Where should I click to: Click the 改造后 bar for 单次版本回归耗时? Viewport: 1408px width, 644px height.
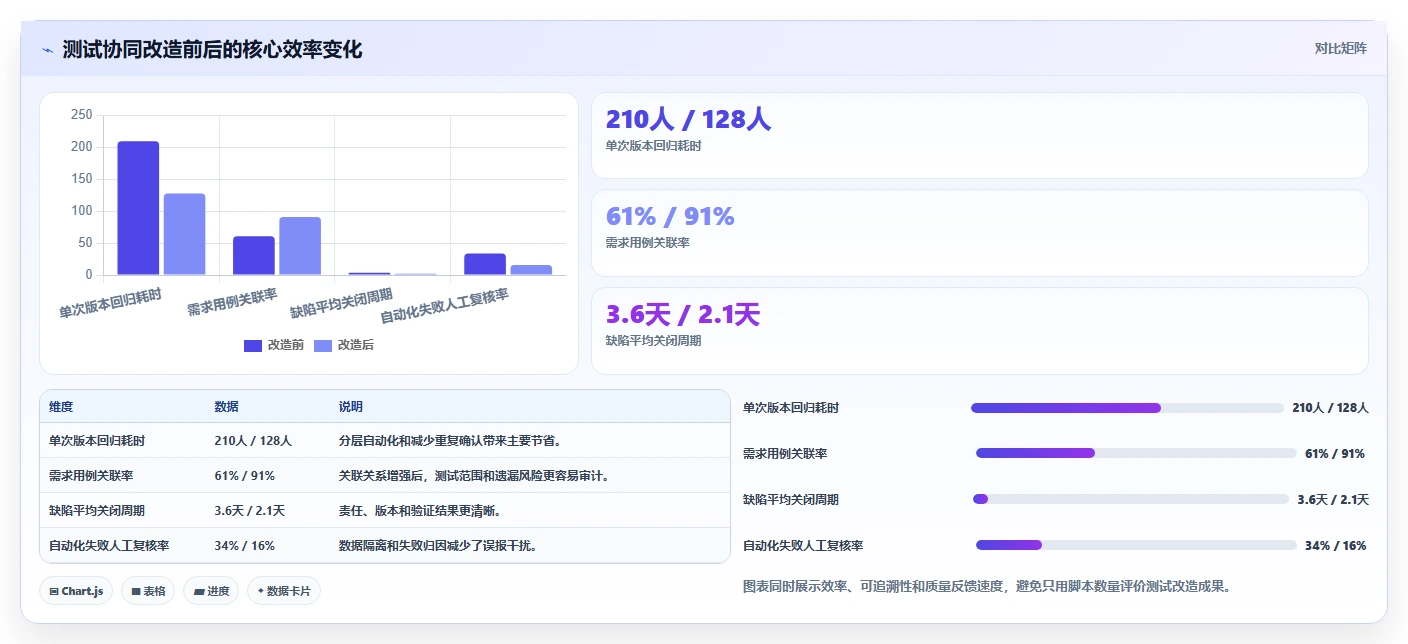point(184,234)
